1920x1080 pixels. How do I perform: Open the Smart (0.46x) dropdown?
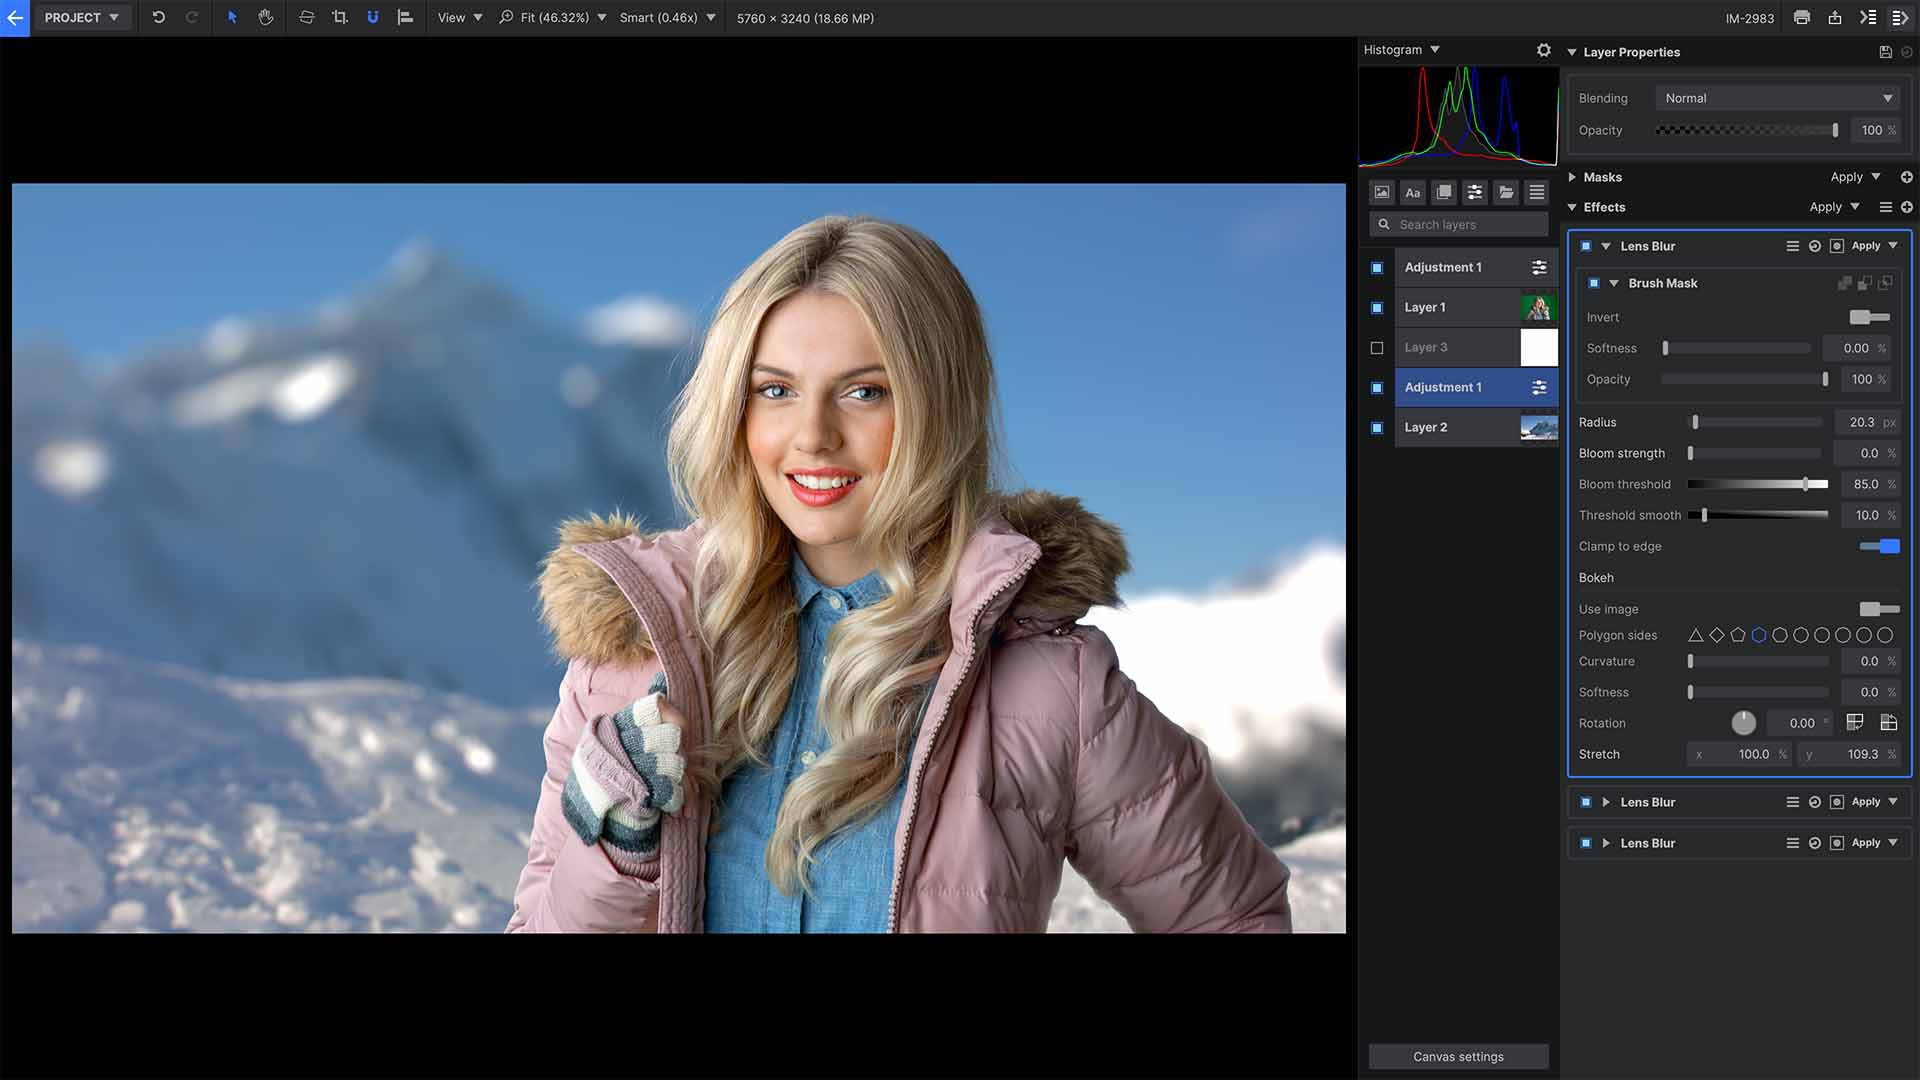667,17
